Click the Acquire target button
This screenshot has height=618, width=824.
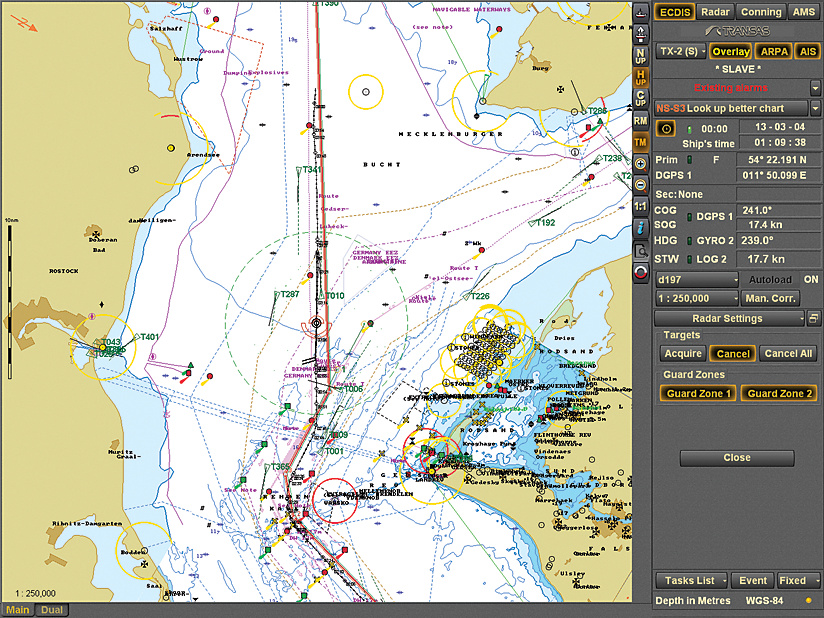(x=682, y=353)
